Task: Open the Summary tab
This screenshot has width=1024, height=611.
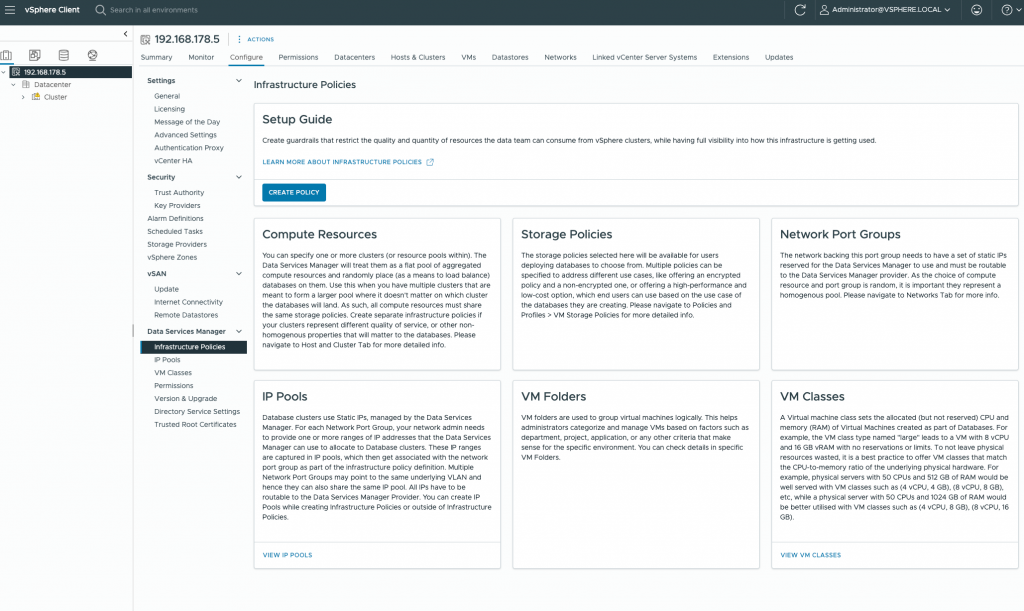Action: [156, 57]
